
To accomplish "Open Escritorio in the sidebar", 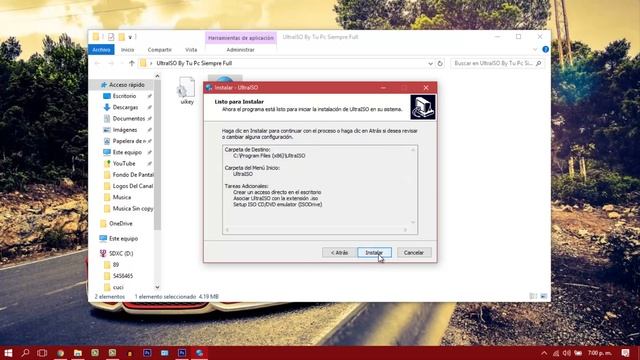I will pyautogui.click(x=124, y=96).
